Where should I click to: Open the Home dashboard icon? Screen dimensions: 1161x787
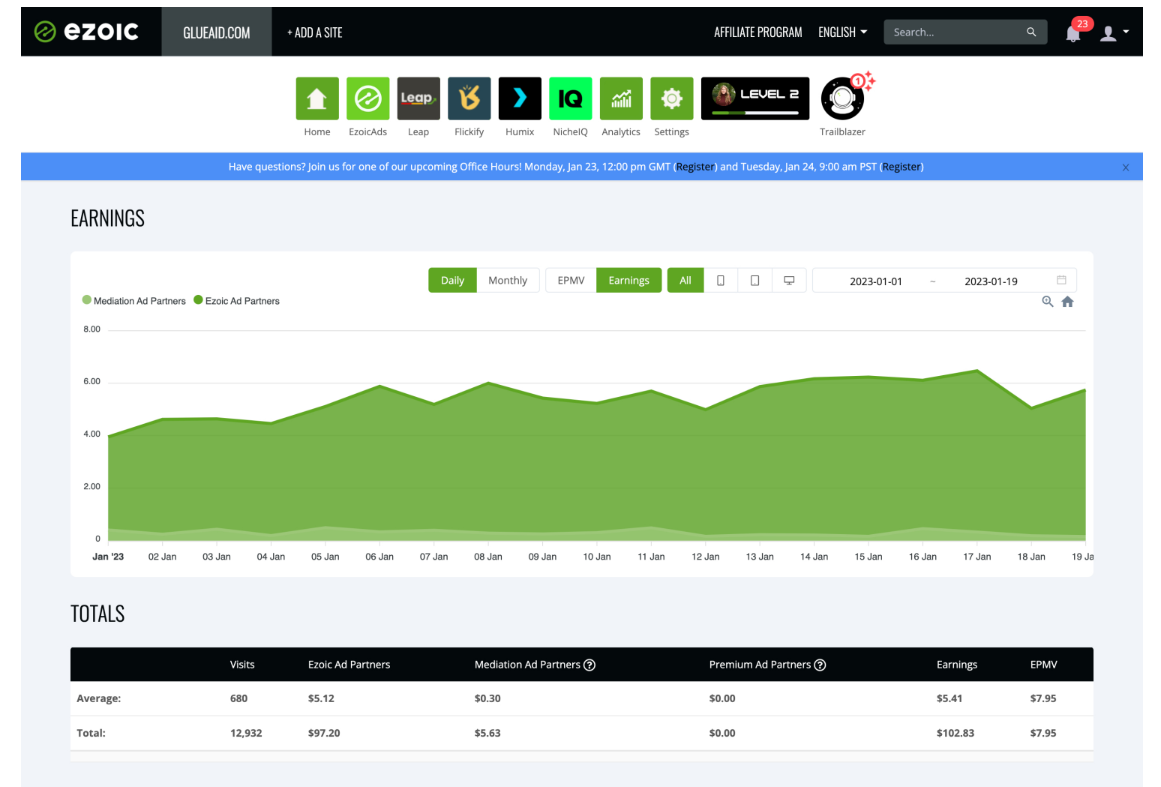317,98
